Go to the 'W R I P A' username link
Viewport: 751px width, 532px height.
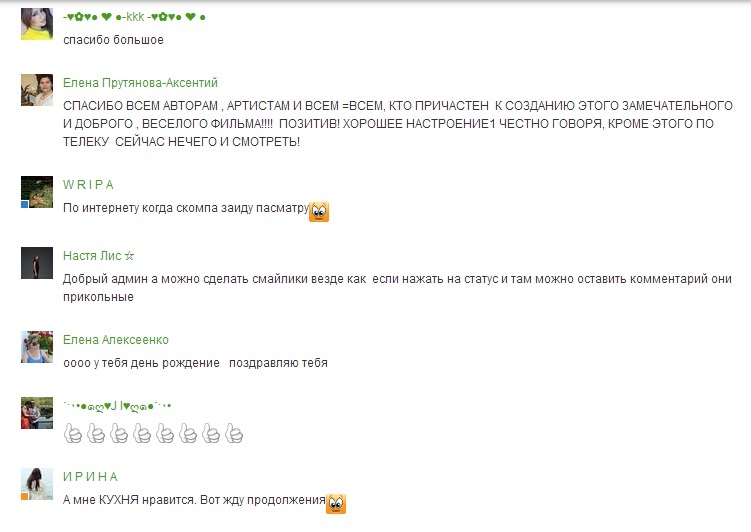(x=89, y=185)
